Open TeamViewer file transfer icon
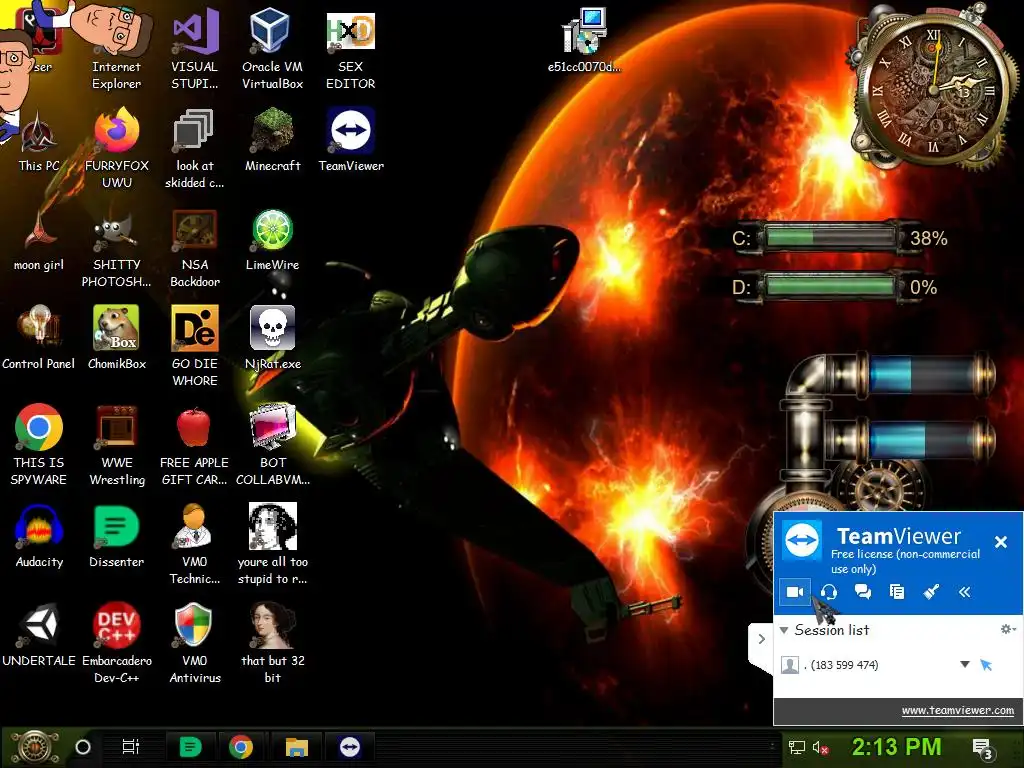Viewport: 1024px width, 768px height. (897, 592)
